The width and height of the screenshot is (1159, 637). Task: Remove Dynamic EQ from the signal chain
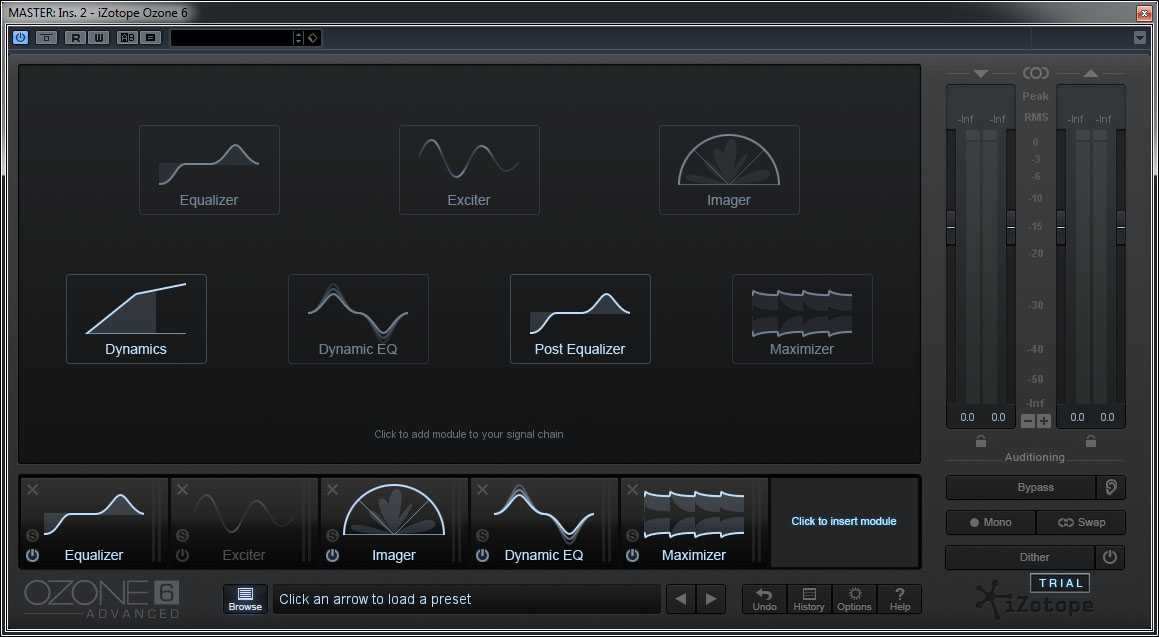[x=483, y=489]
